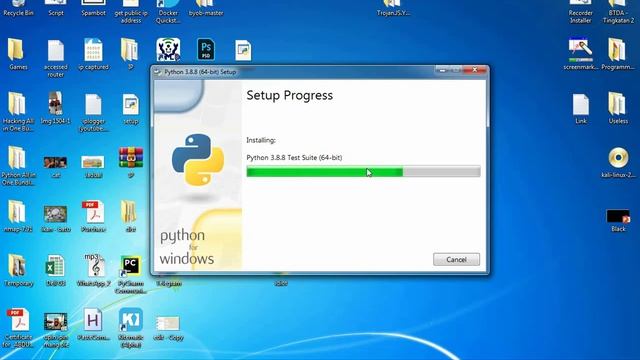Open the Recycle Bin on desktop
This screenshot has height=360, width=640.
(x=18, y=8)
